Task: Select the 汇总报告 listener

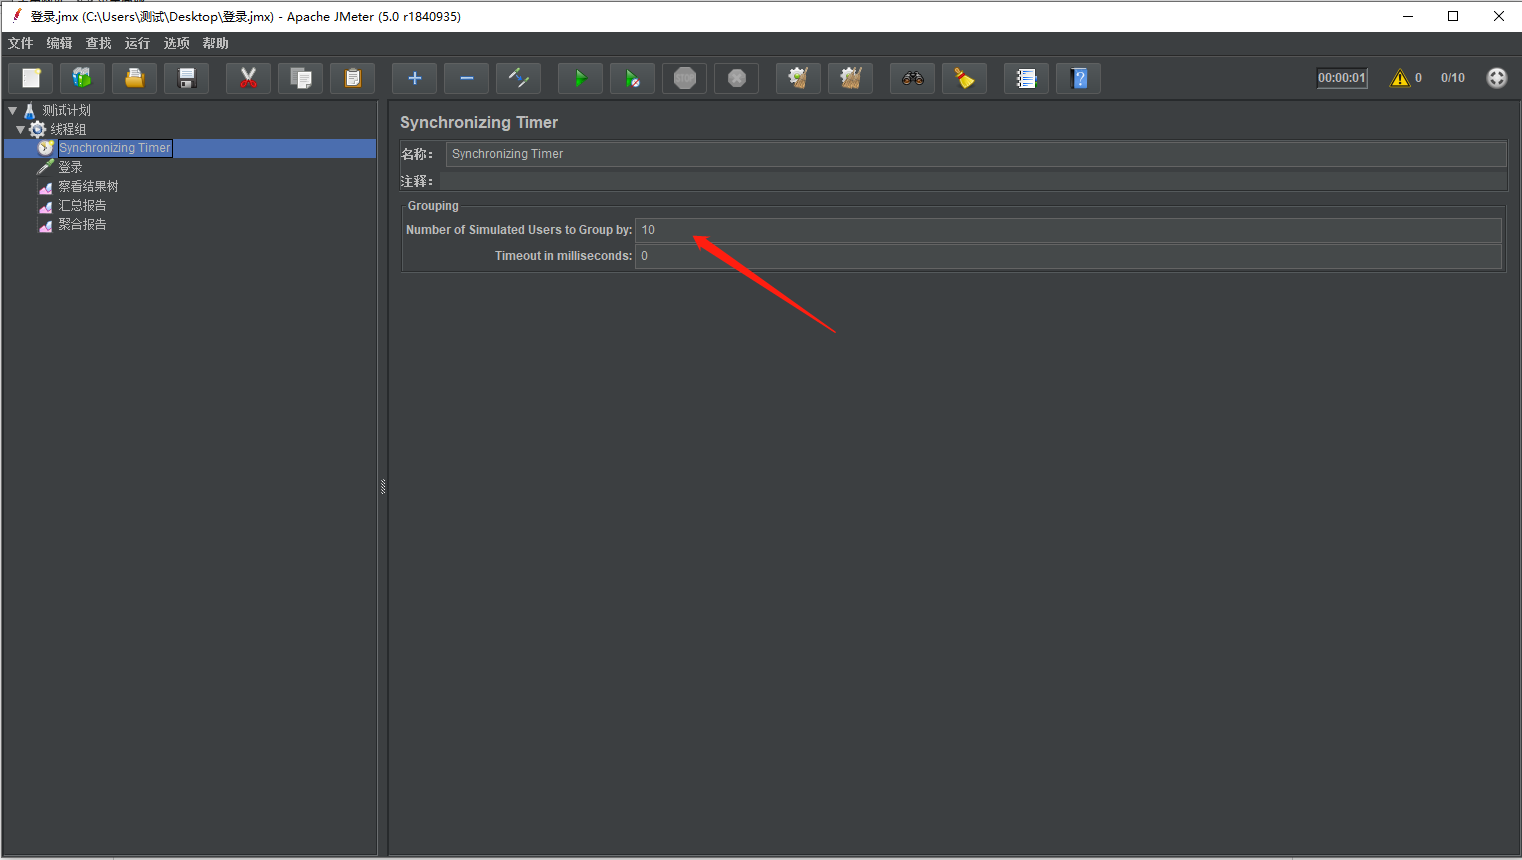Action: click(82, 205)
